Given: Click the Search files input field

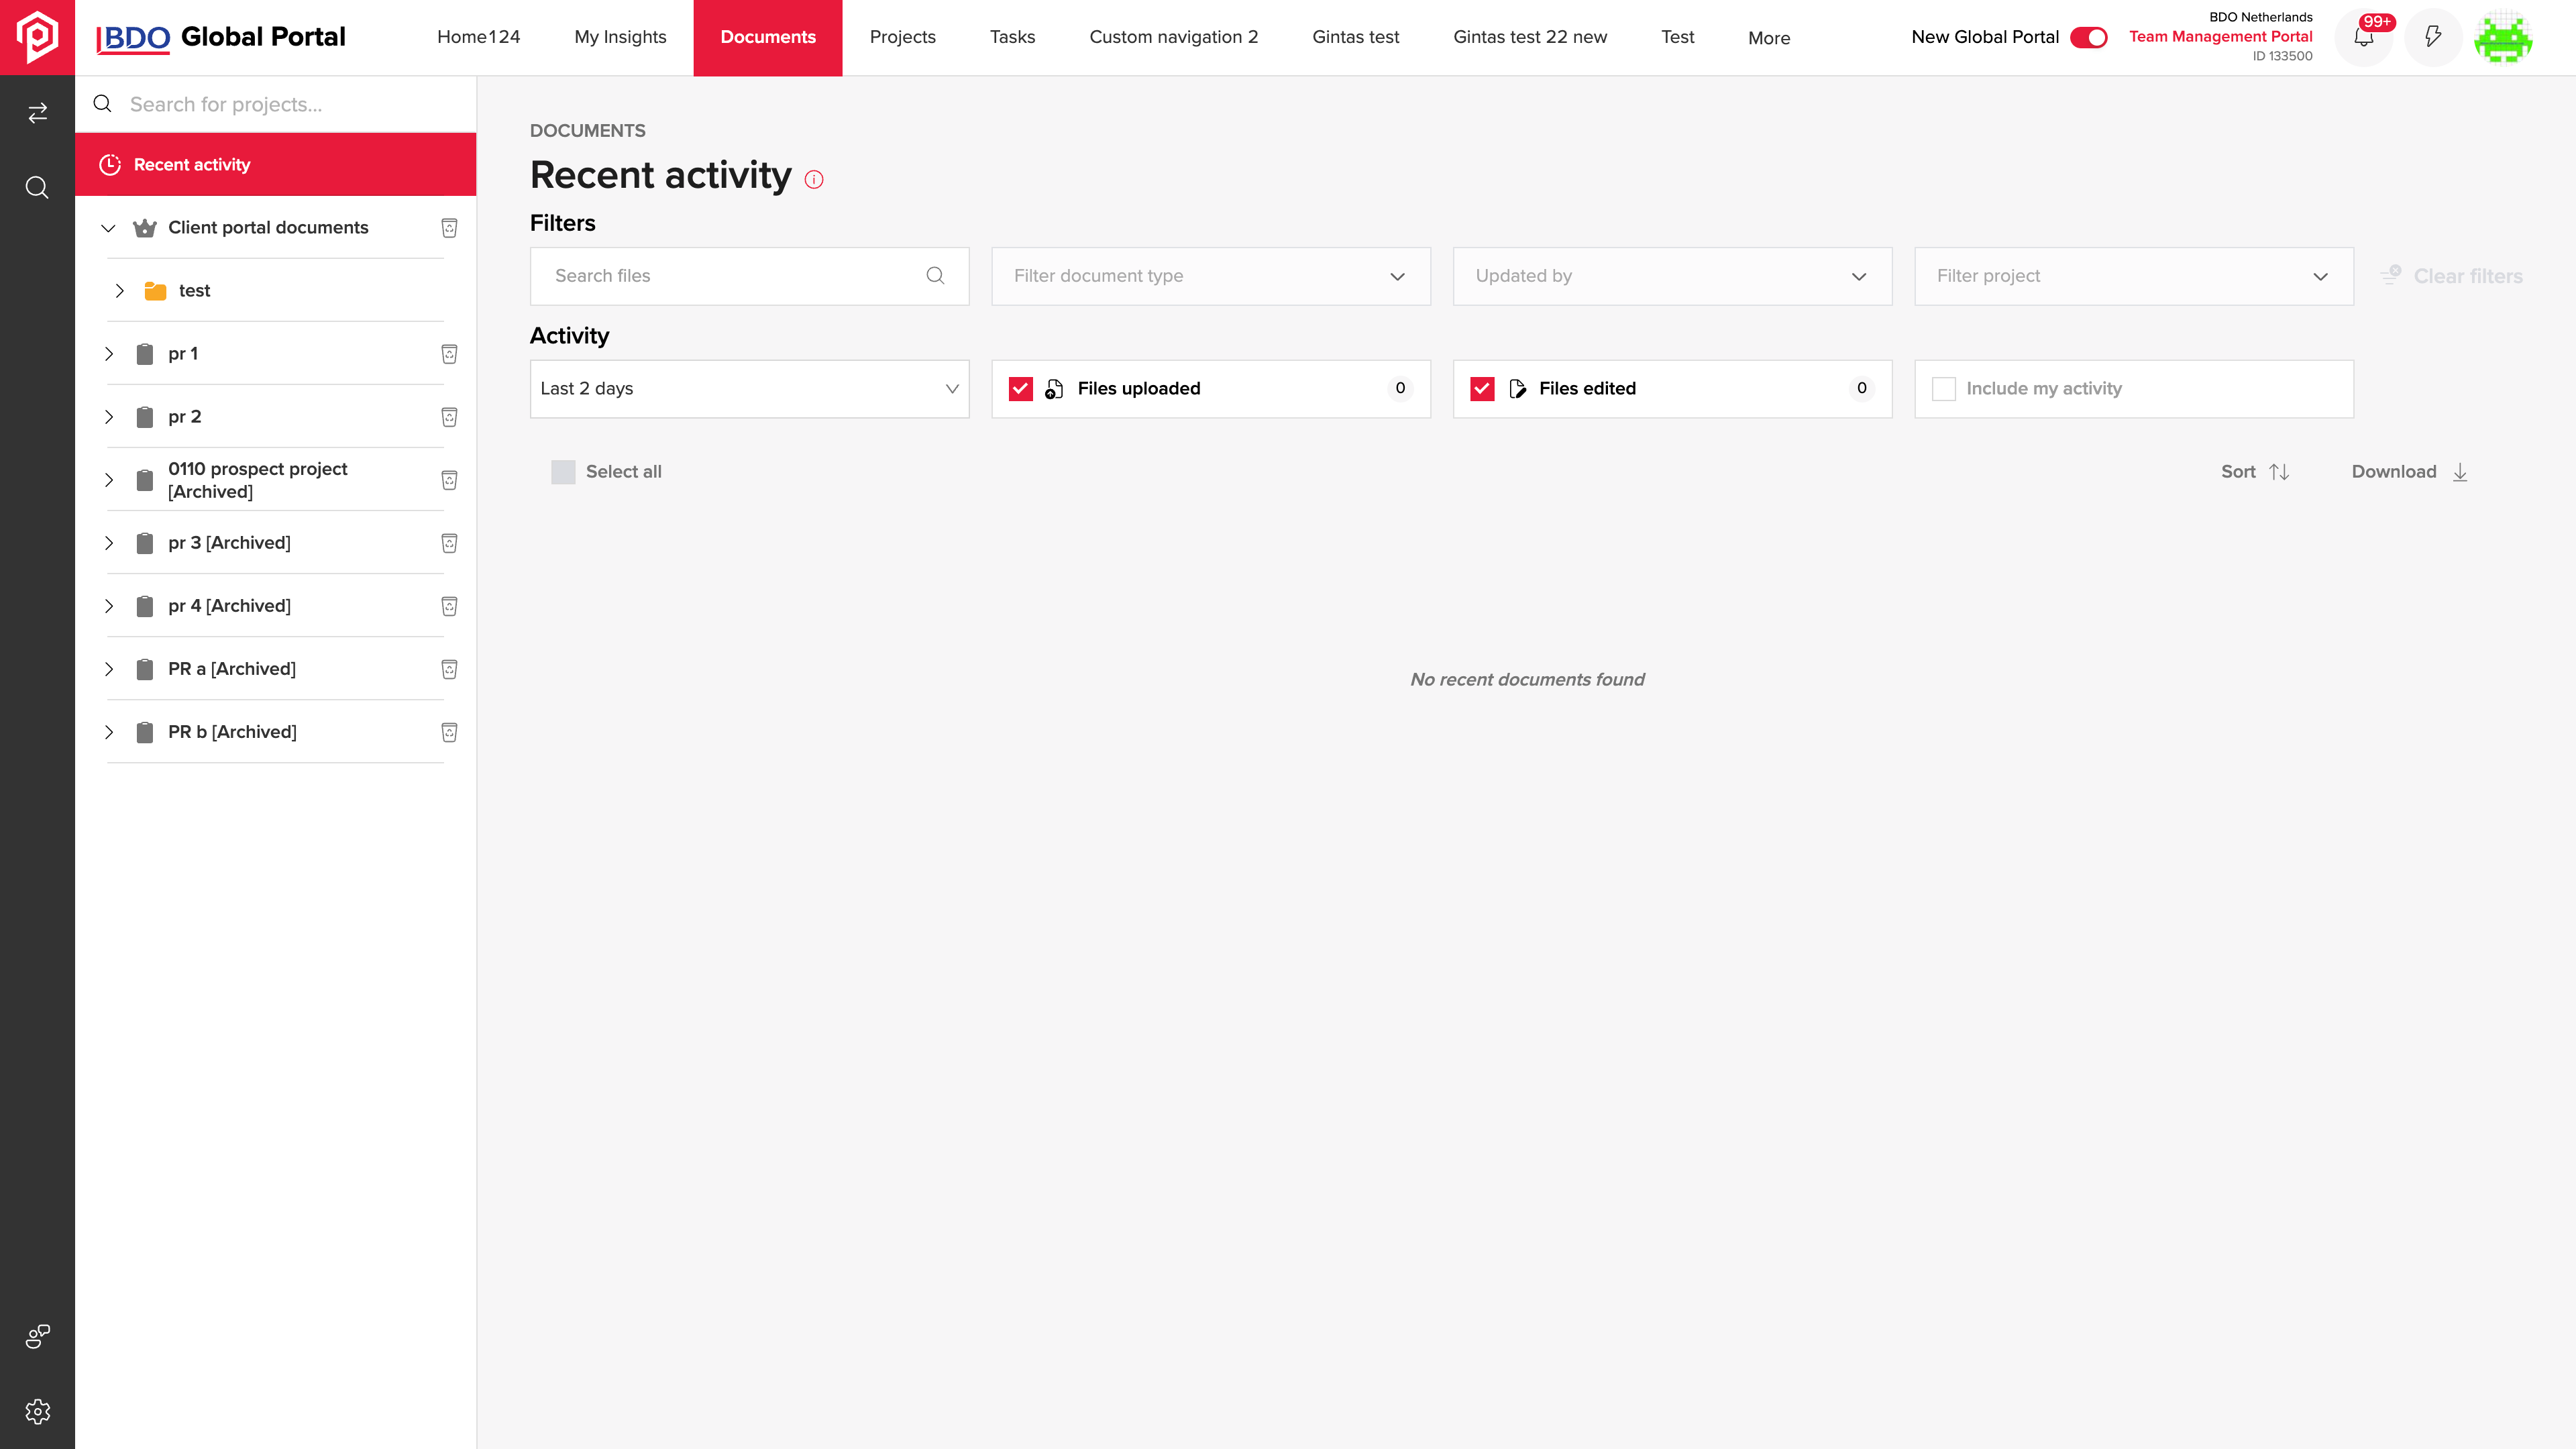Looking at the screenshot, I should (x=749, y=276).
